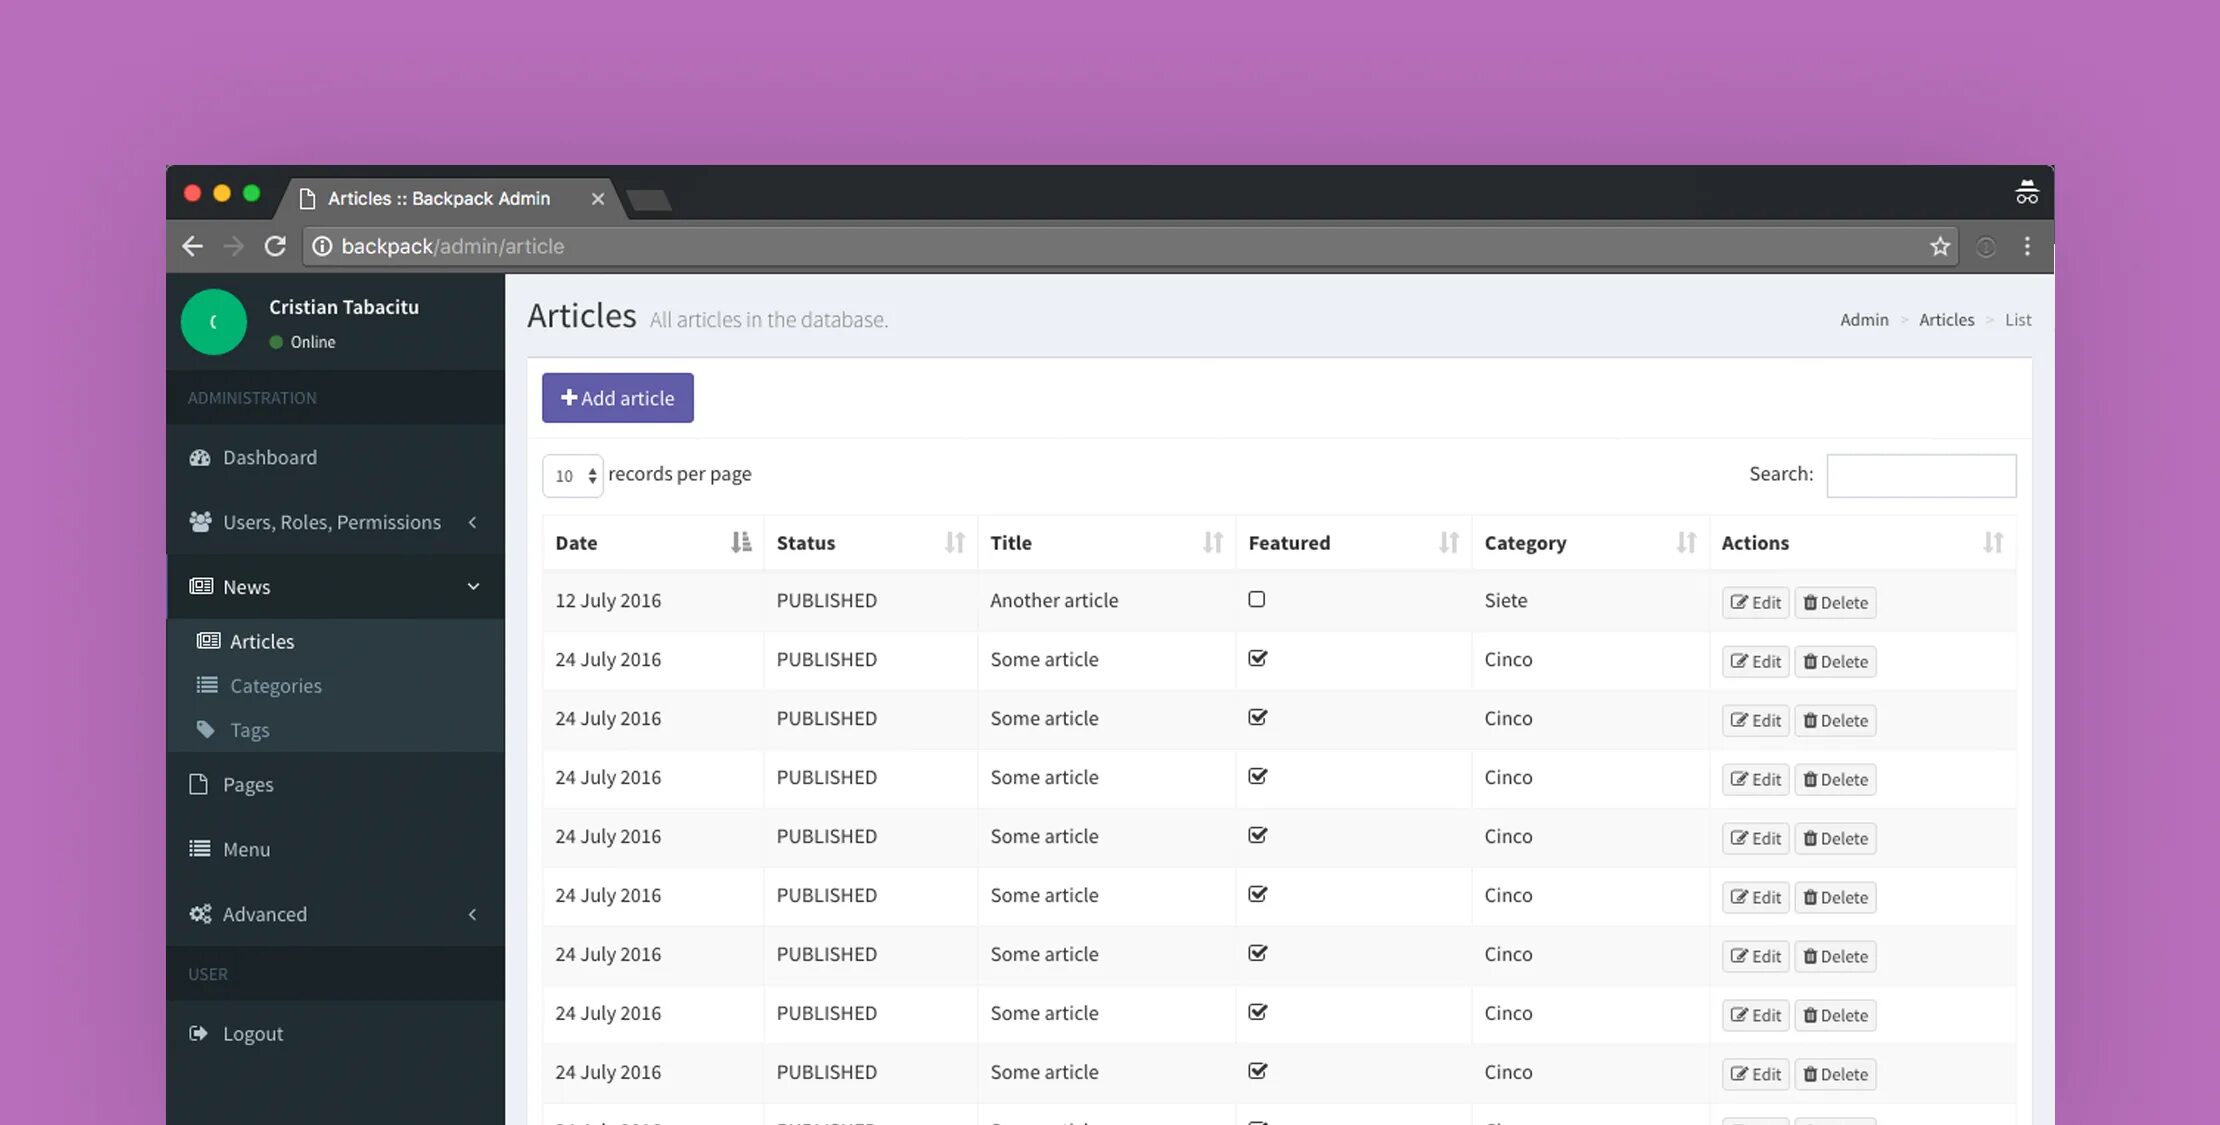Click the Tags label icon
This screenshot has height=1125, width=2220.
[205, 730]
